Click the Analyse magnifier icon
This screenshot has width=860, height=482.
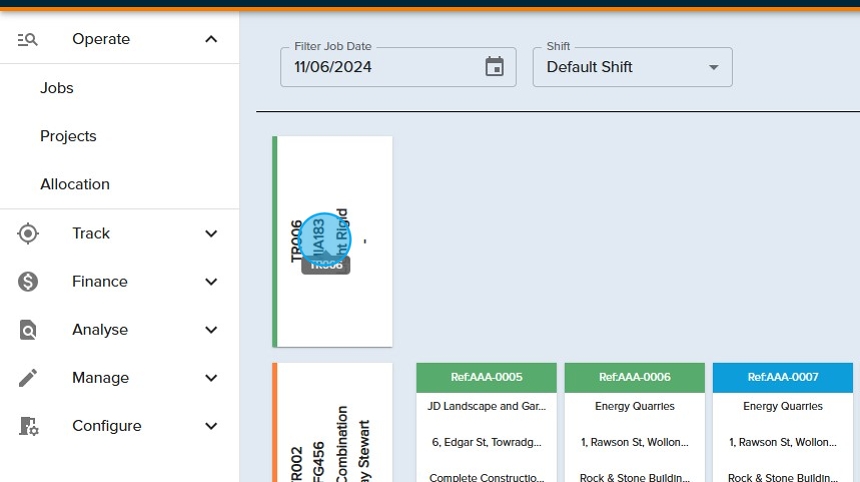tap(28, 330)
